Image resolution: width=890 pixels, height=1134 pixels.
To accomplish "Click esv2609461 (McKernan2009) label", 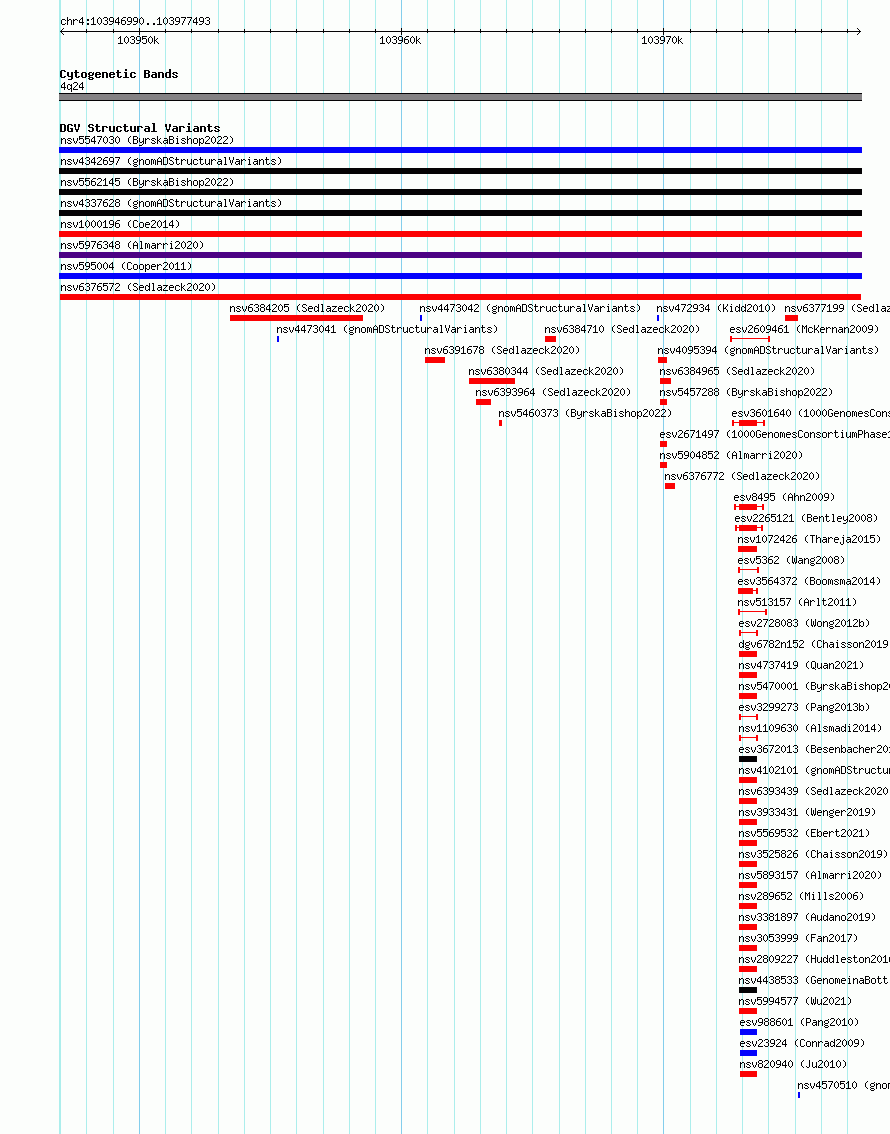I will (804, 329).
